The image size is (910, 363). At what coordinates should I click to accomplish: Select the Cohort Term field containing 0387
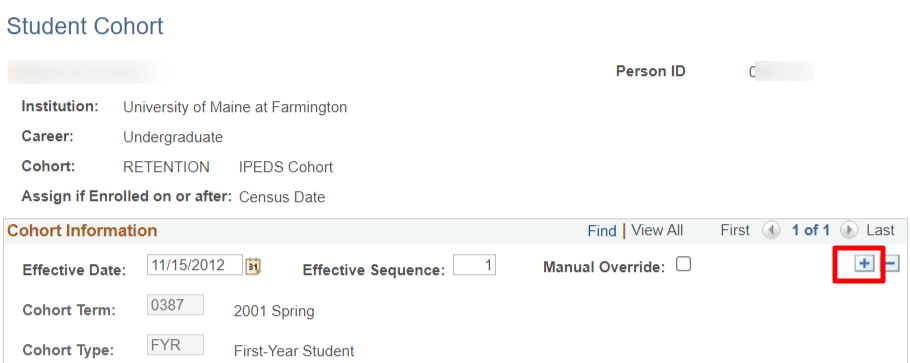click(175, 305)
